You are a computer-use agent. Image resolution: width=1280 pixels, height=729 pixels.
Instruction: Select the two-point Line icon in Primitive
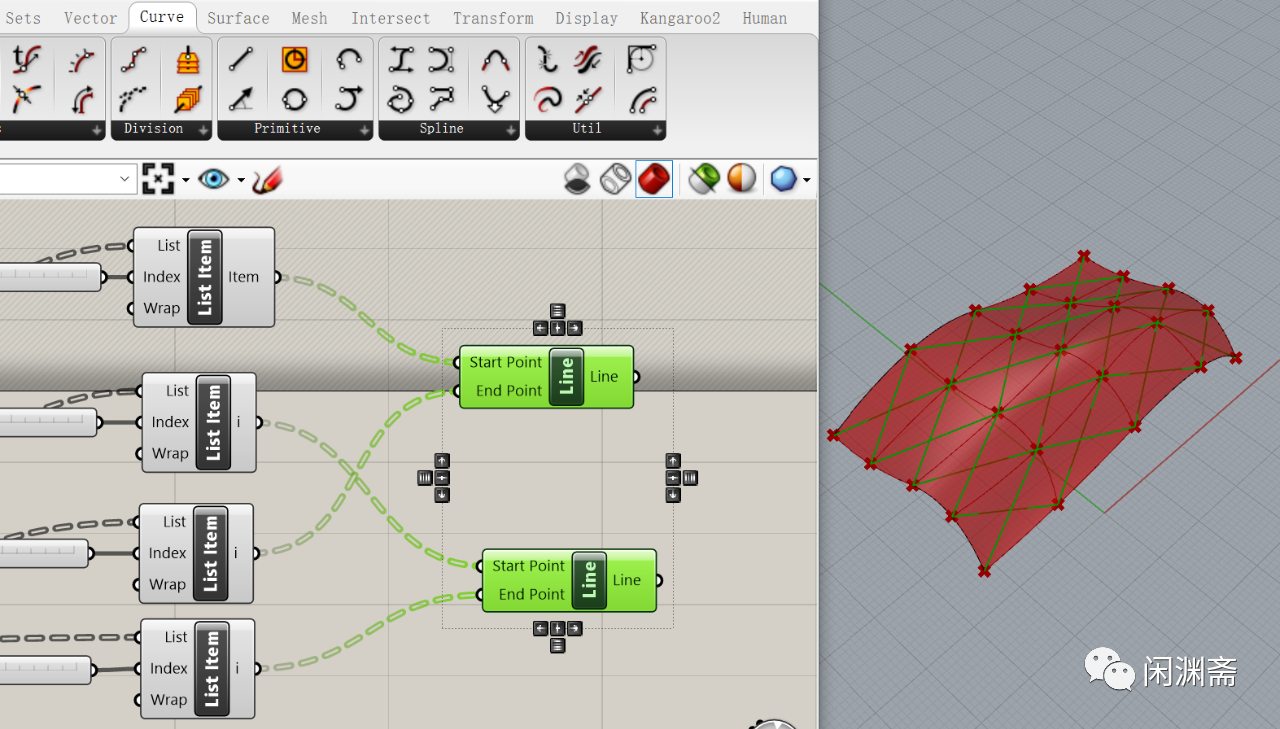click(x=240, y=59)
